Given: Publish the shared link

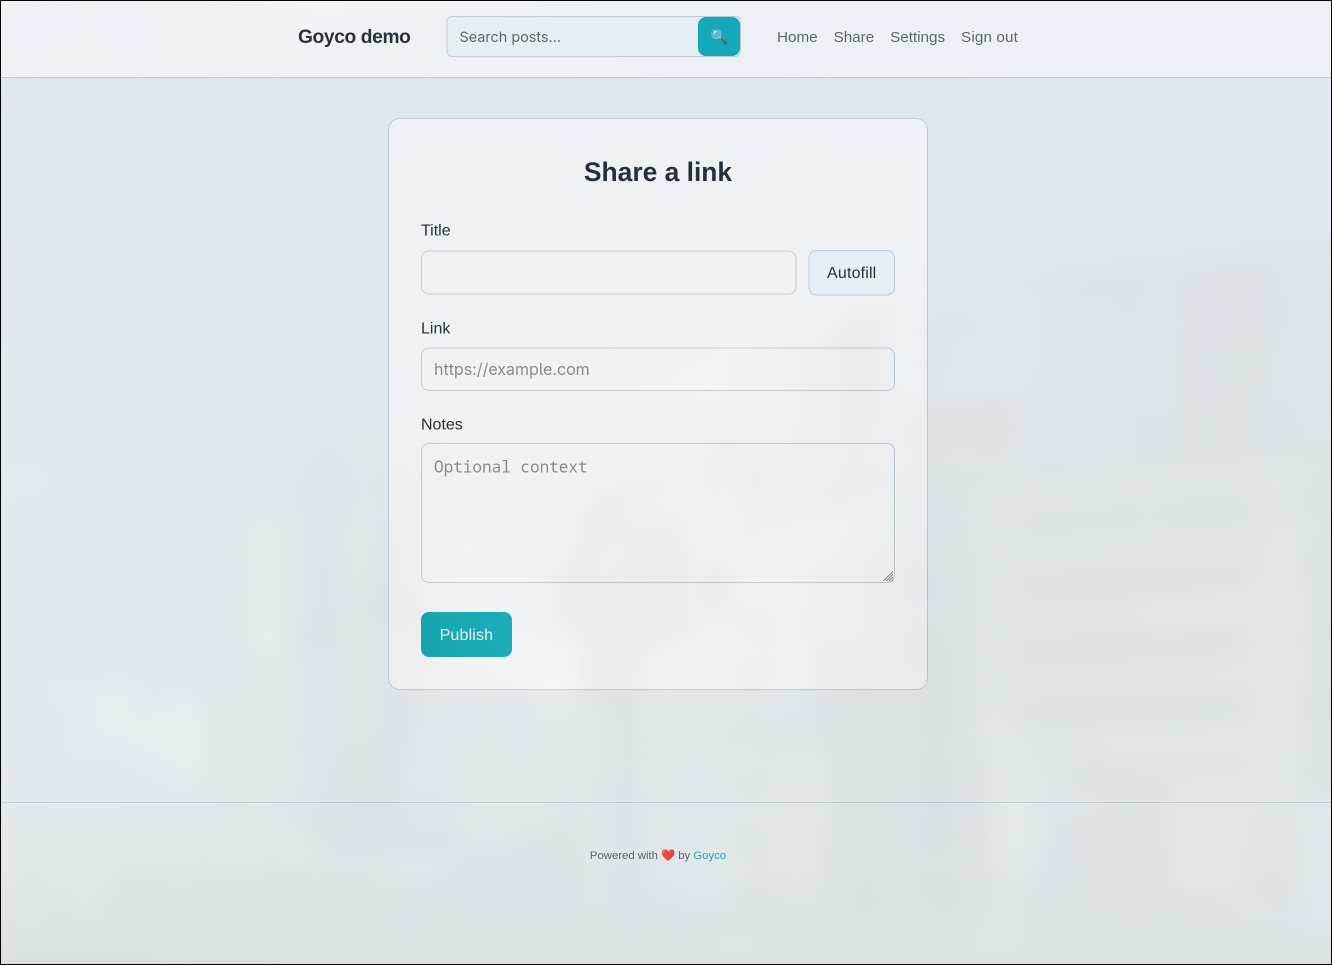Looking at the screenshot, I should tap(466, 635).
